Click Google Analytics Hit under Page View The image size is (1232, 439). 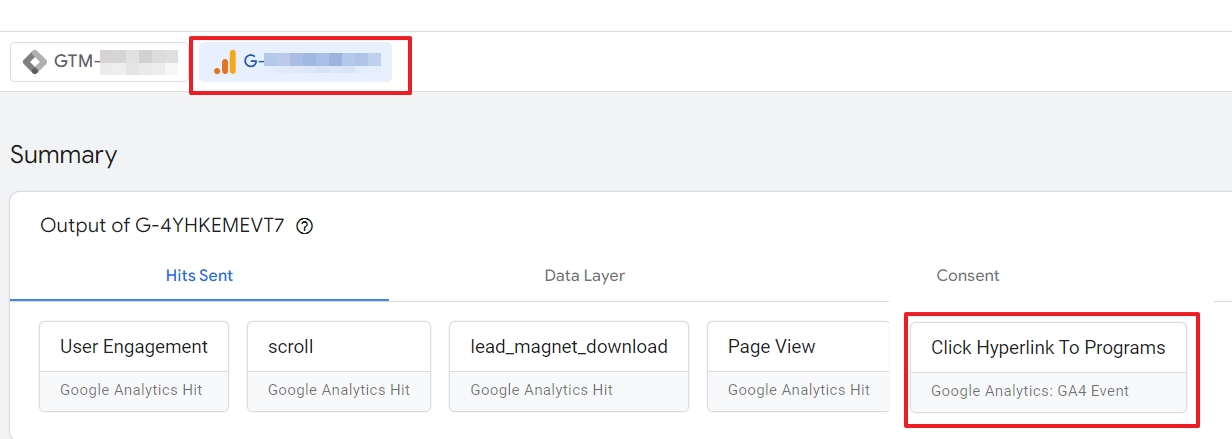pos(799,390)
